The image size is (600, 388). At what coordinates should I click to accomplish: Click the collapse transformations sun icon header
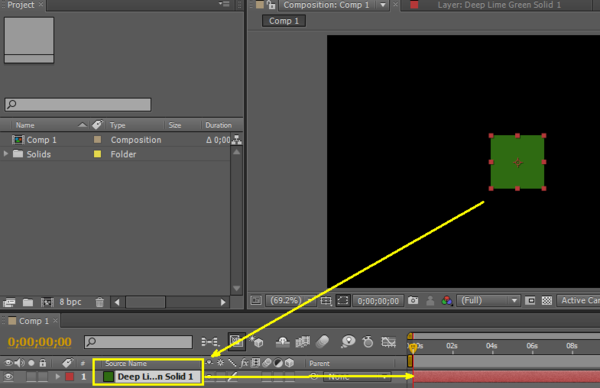[220, 363]
